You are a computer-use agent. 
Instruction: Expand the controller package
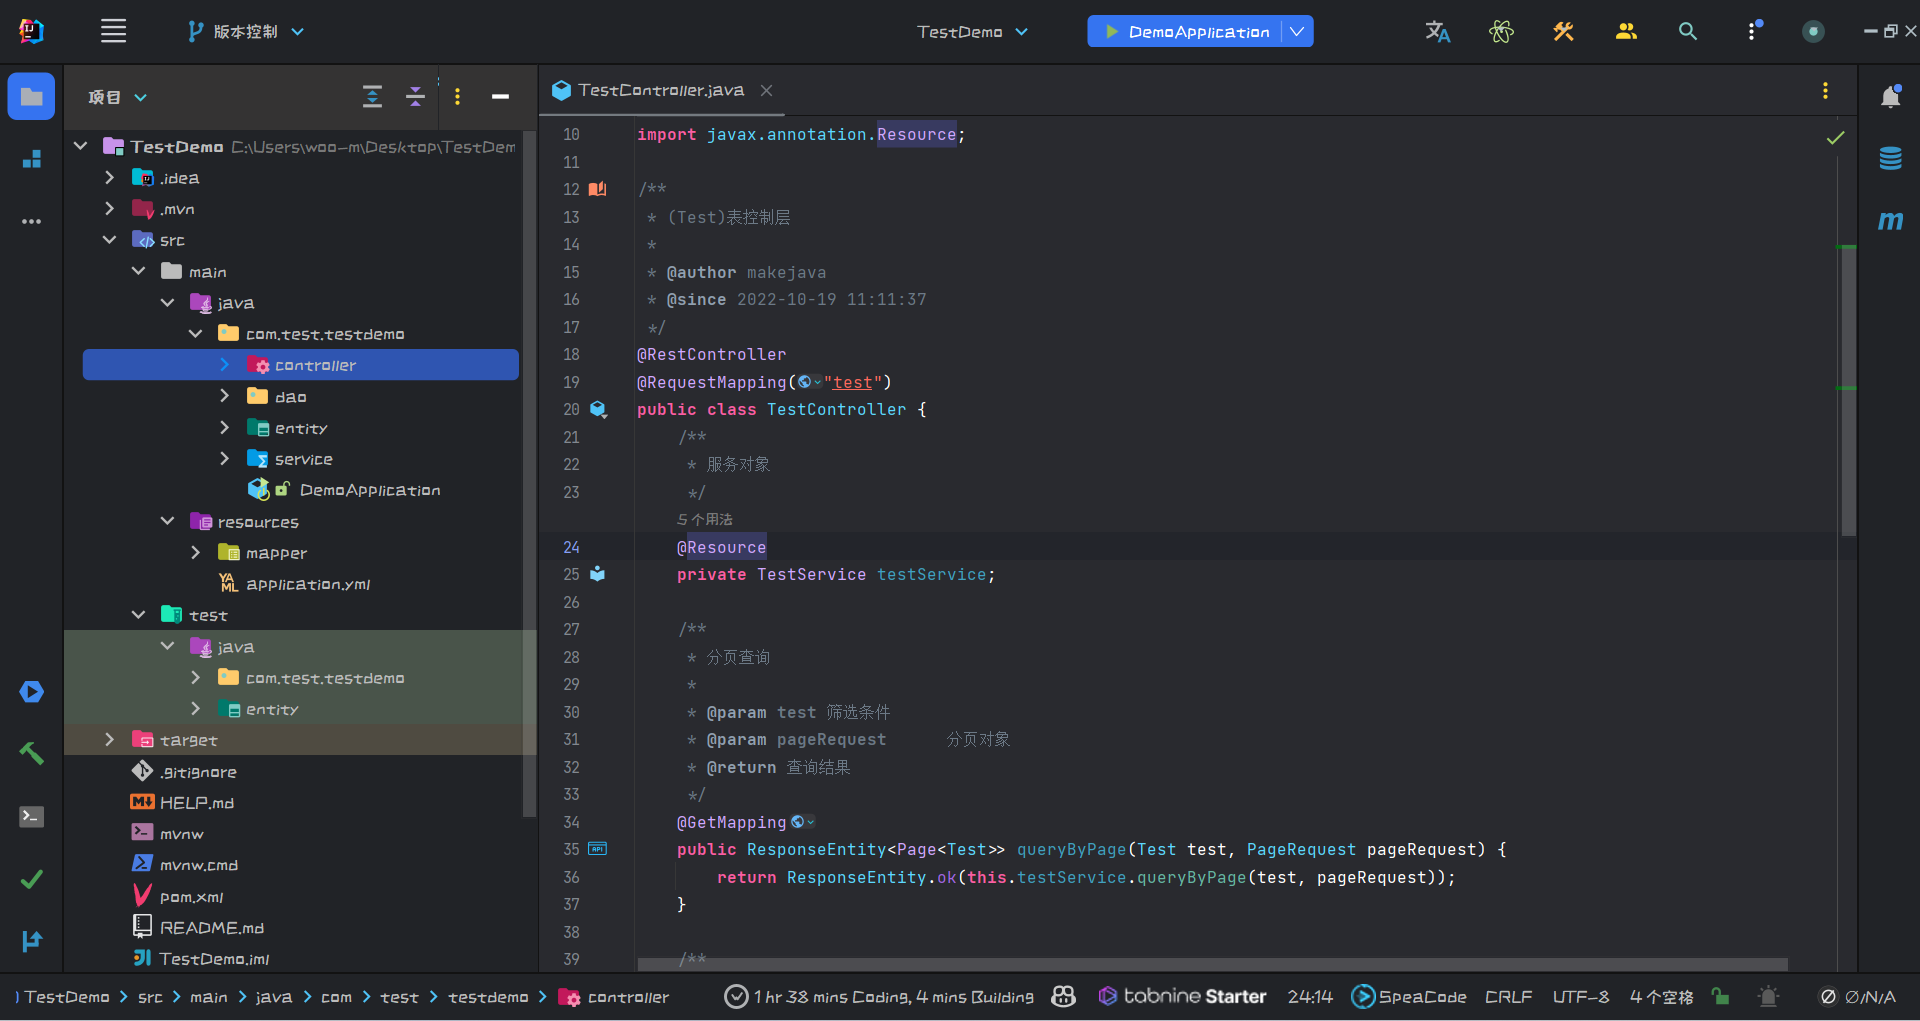225,365
